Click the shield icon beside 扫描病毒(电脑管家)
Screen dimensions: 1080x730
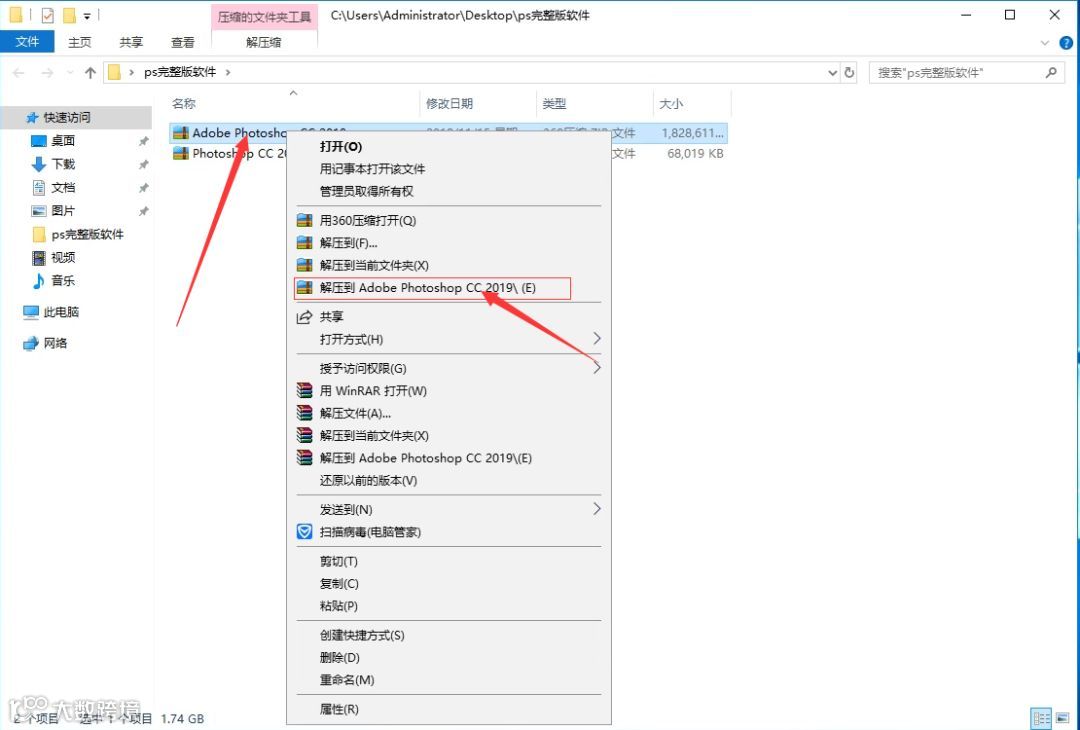coord(304,532)
